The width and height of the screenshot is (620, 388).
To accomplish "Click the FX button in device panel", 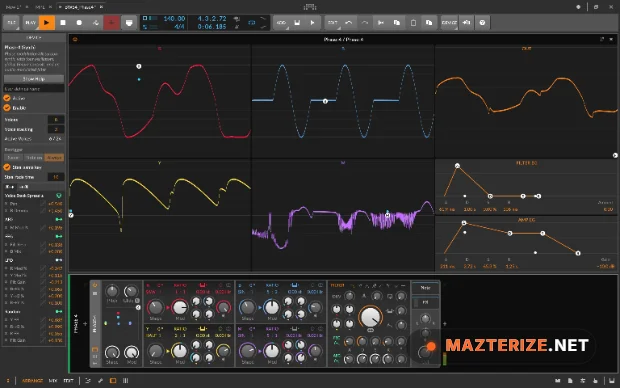I will coord(425,303).
